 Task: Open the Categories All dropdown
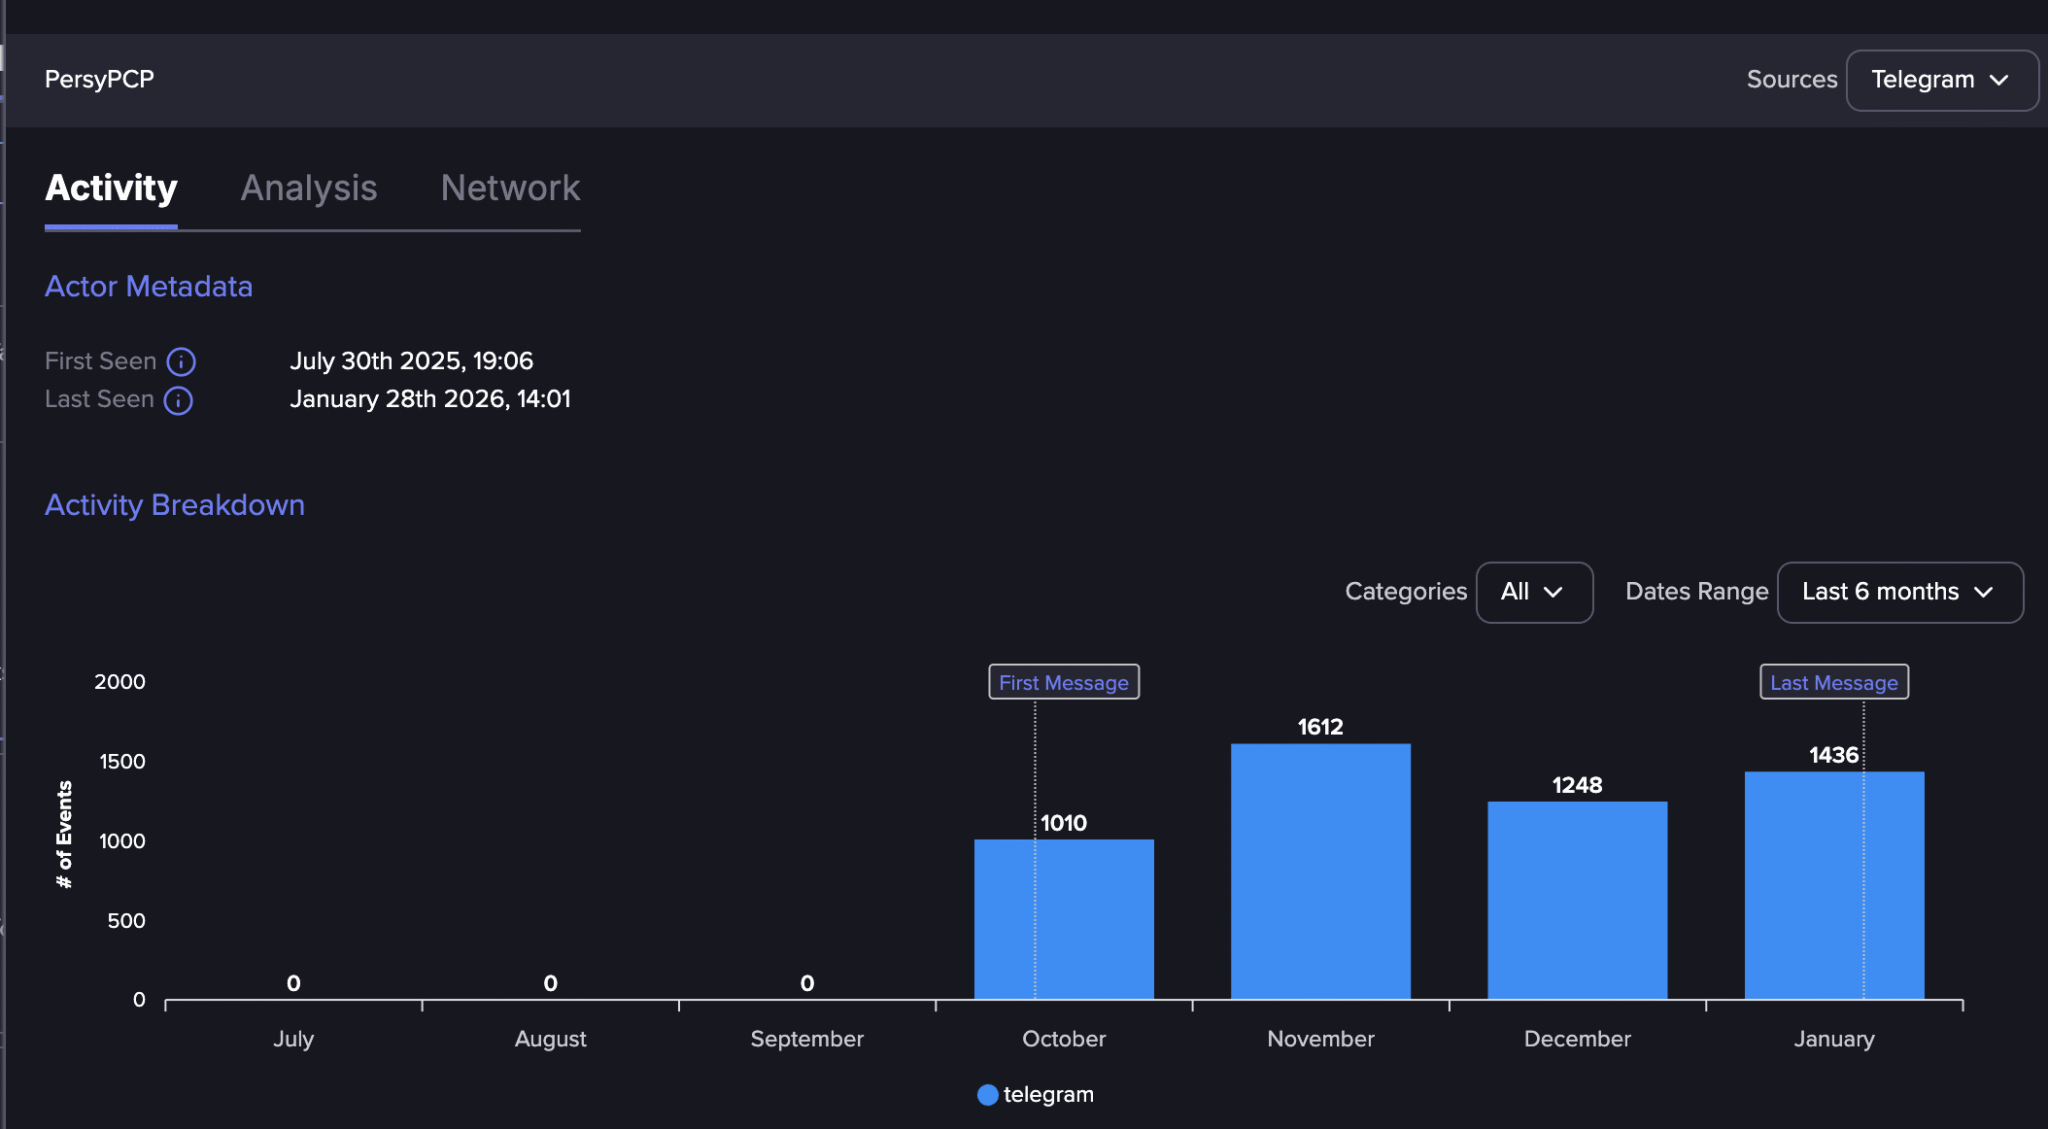click(1534, 592)
